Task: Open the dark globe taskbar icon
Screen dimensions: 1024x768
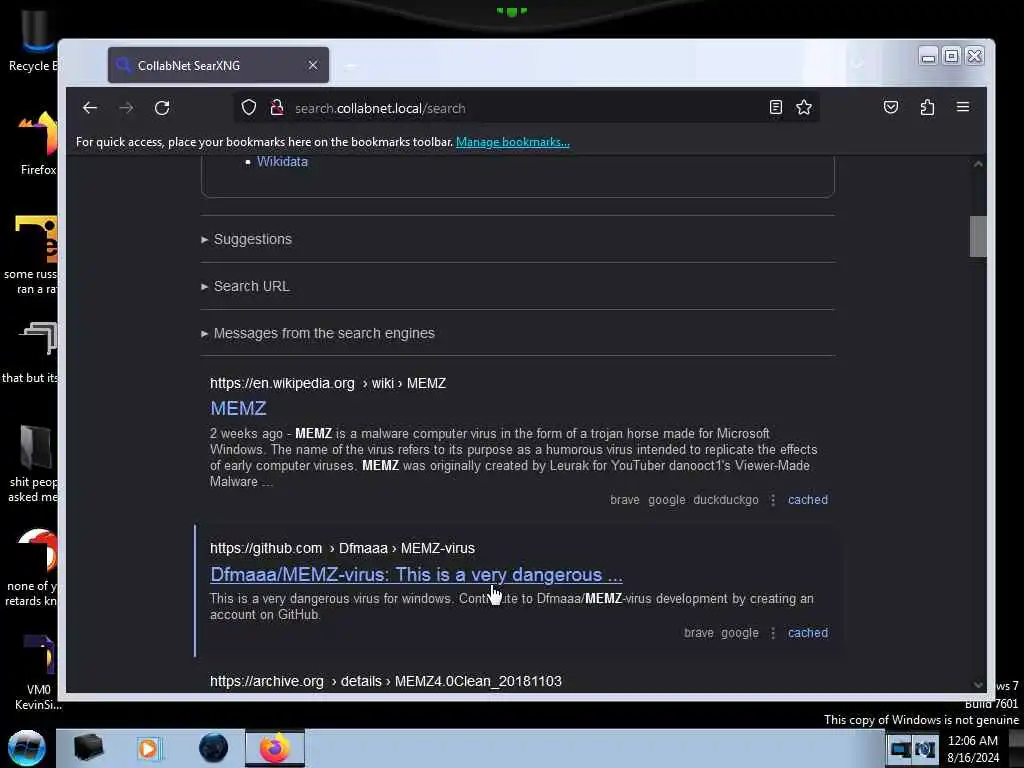Action: click(214, 748)
